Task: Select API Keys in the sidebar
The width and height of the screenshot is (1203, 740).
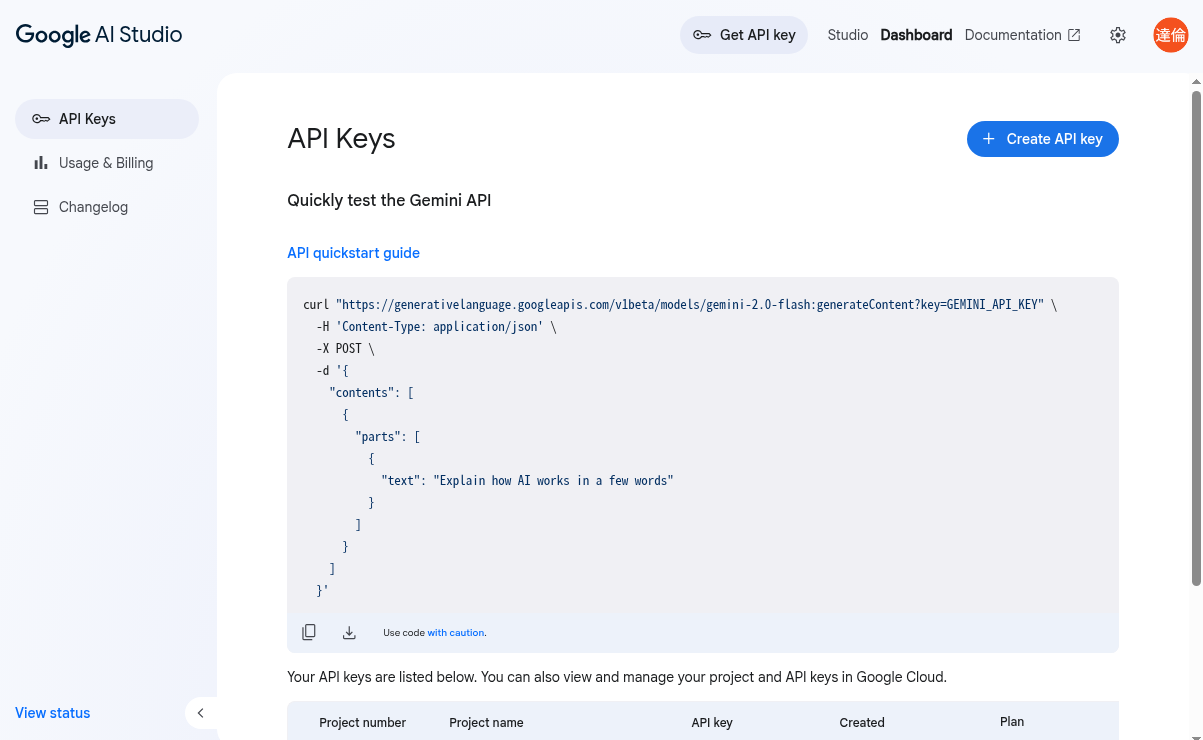Action: (107, 119)
